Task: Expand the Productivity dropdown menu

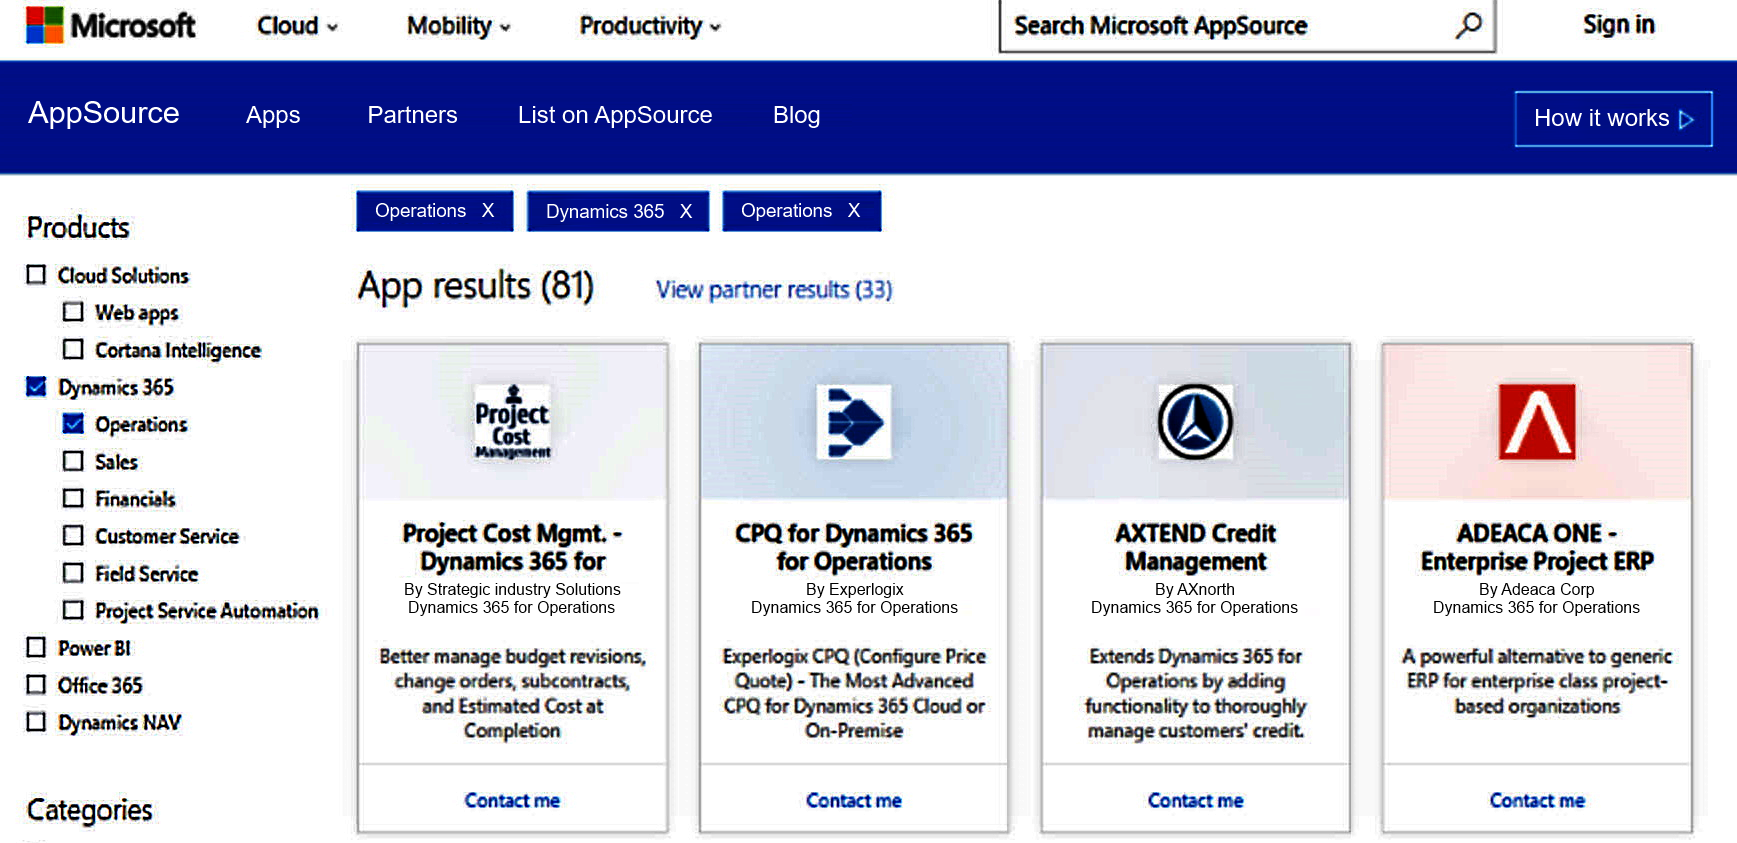Action: tap(650, 26)
